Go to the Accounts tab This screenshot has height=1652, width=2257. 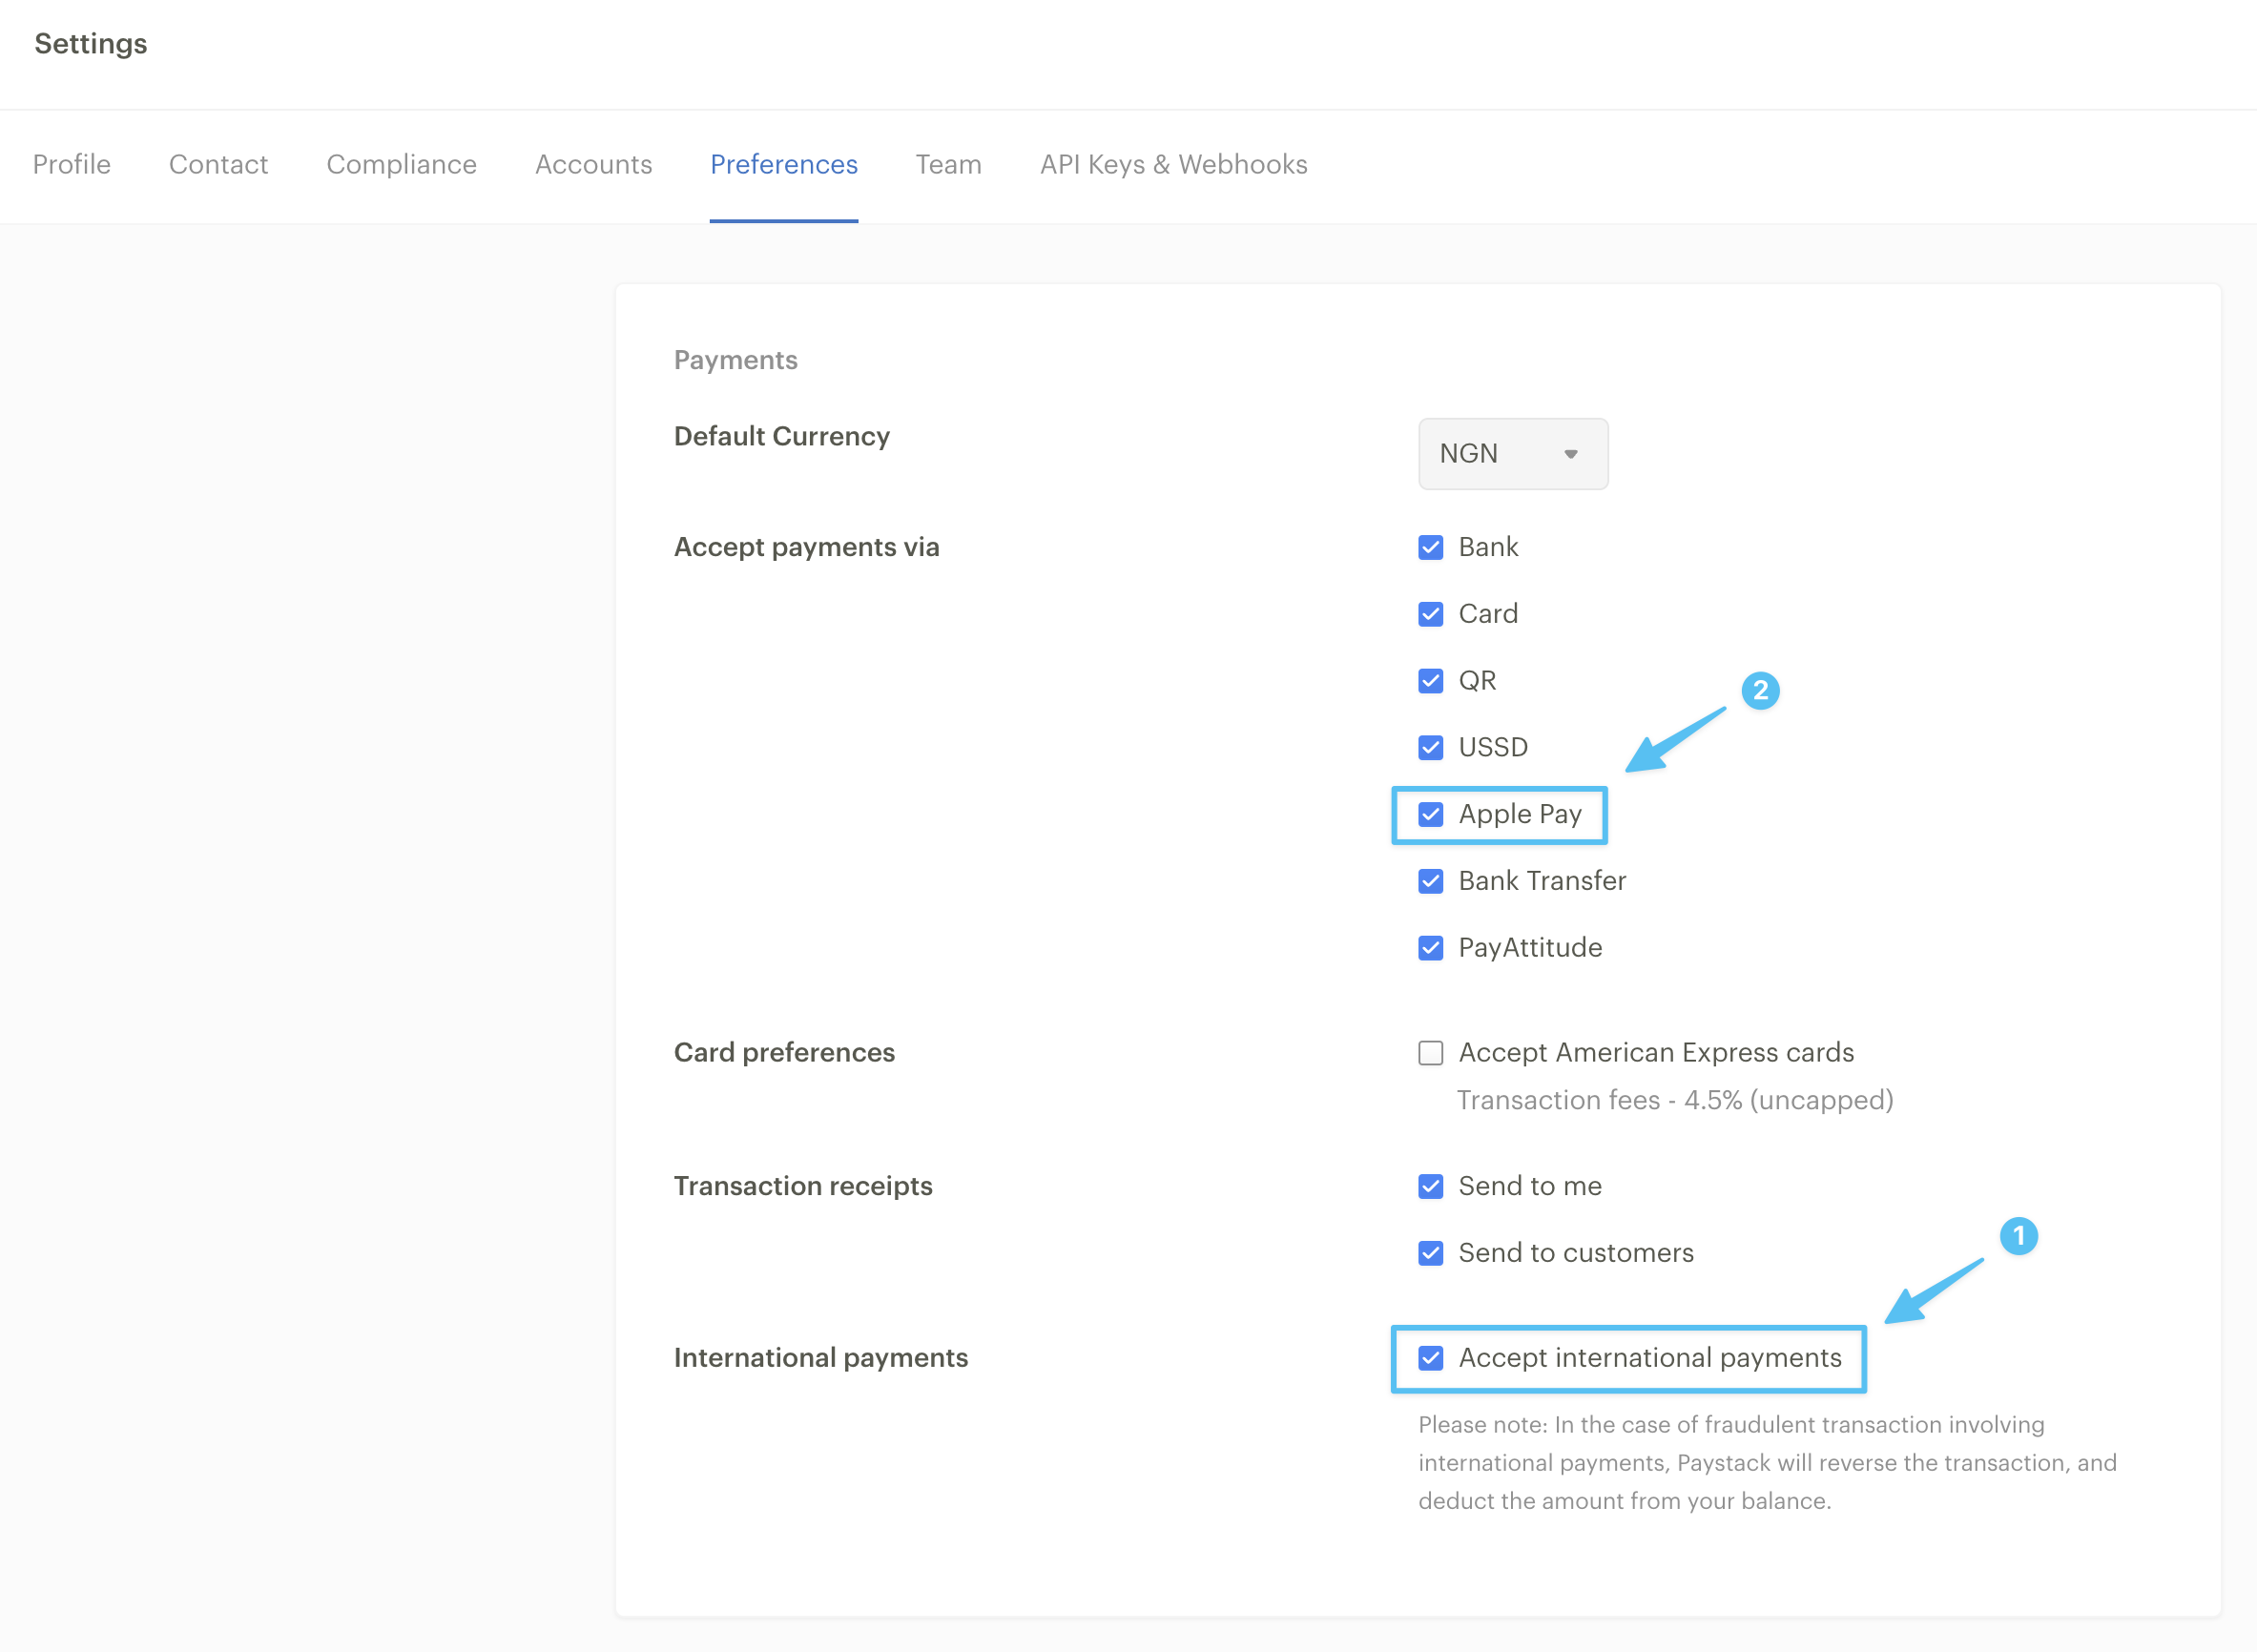coord(593,164)
